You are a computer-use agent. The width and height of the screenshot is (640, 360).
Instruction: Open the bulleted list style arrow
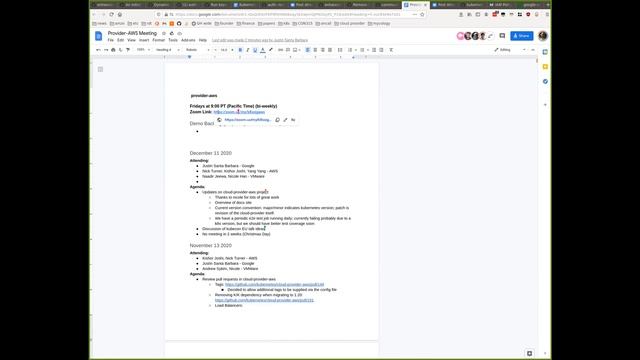point(368,50)
